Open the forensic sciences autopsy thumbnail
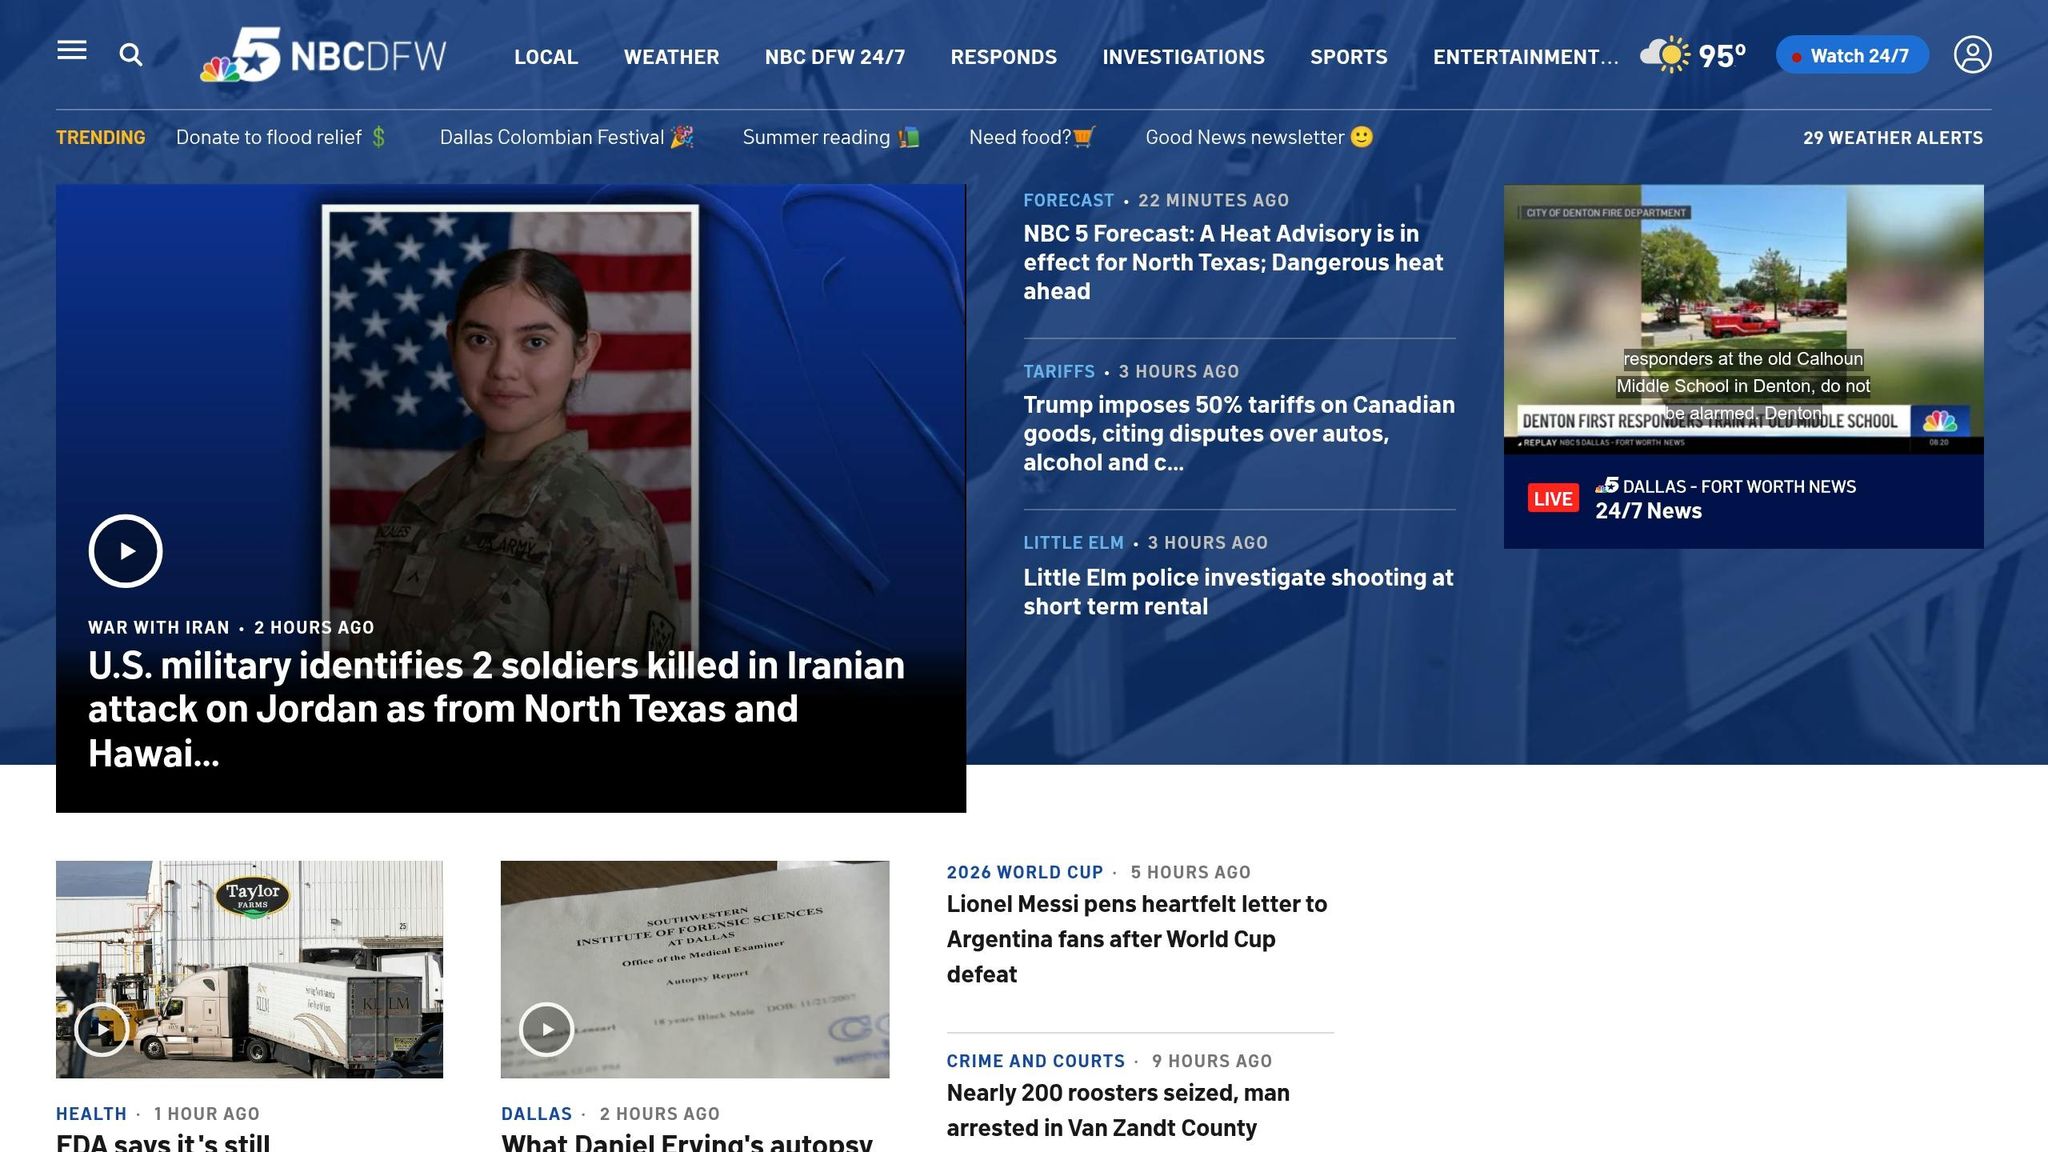The width and height of the screenshot is (2048, 1152). pos(695,969)
